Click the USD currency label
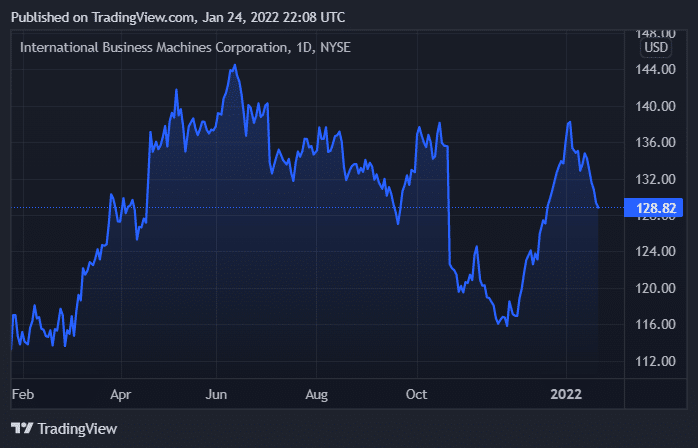 click(656, 47)
